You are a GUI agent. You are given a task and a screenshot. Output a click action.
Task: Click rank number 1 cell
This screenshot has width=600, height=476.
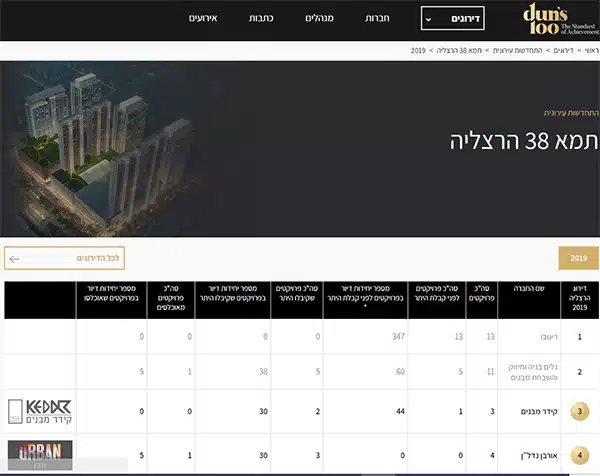pos(580,337)
